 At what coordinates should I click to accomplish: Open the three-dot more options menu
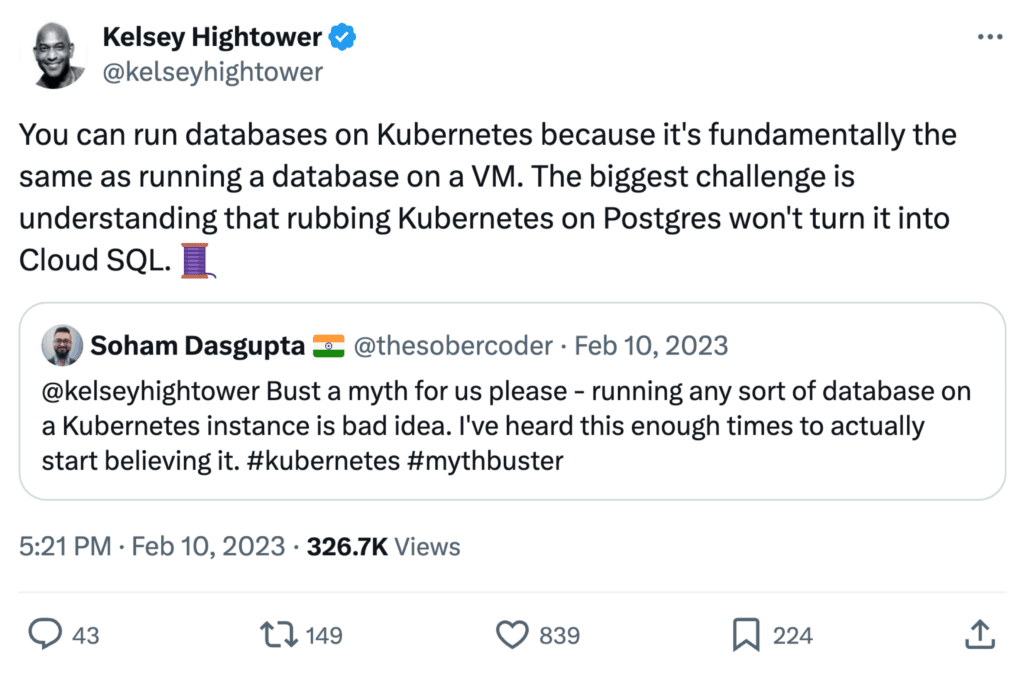(x=988, y=38)
